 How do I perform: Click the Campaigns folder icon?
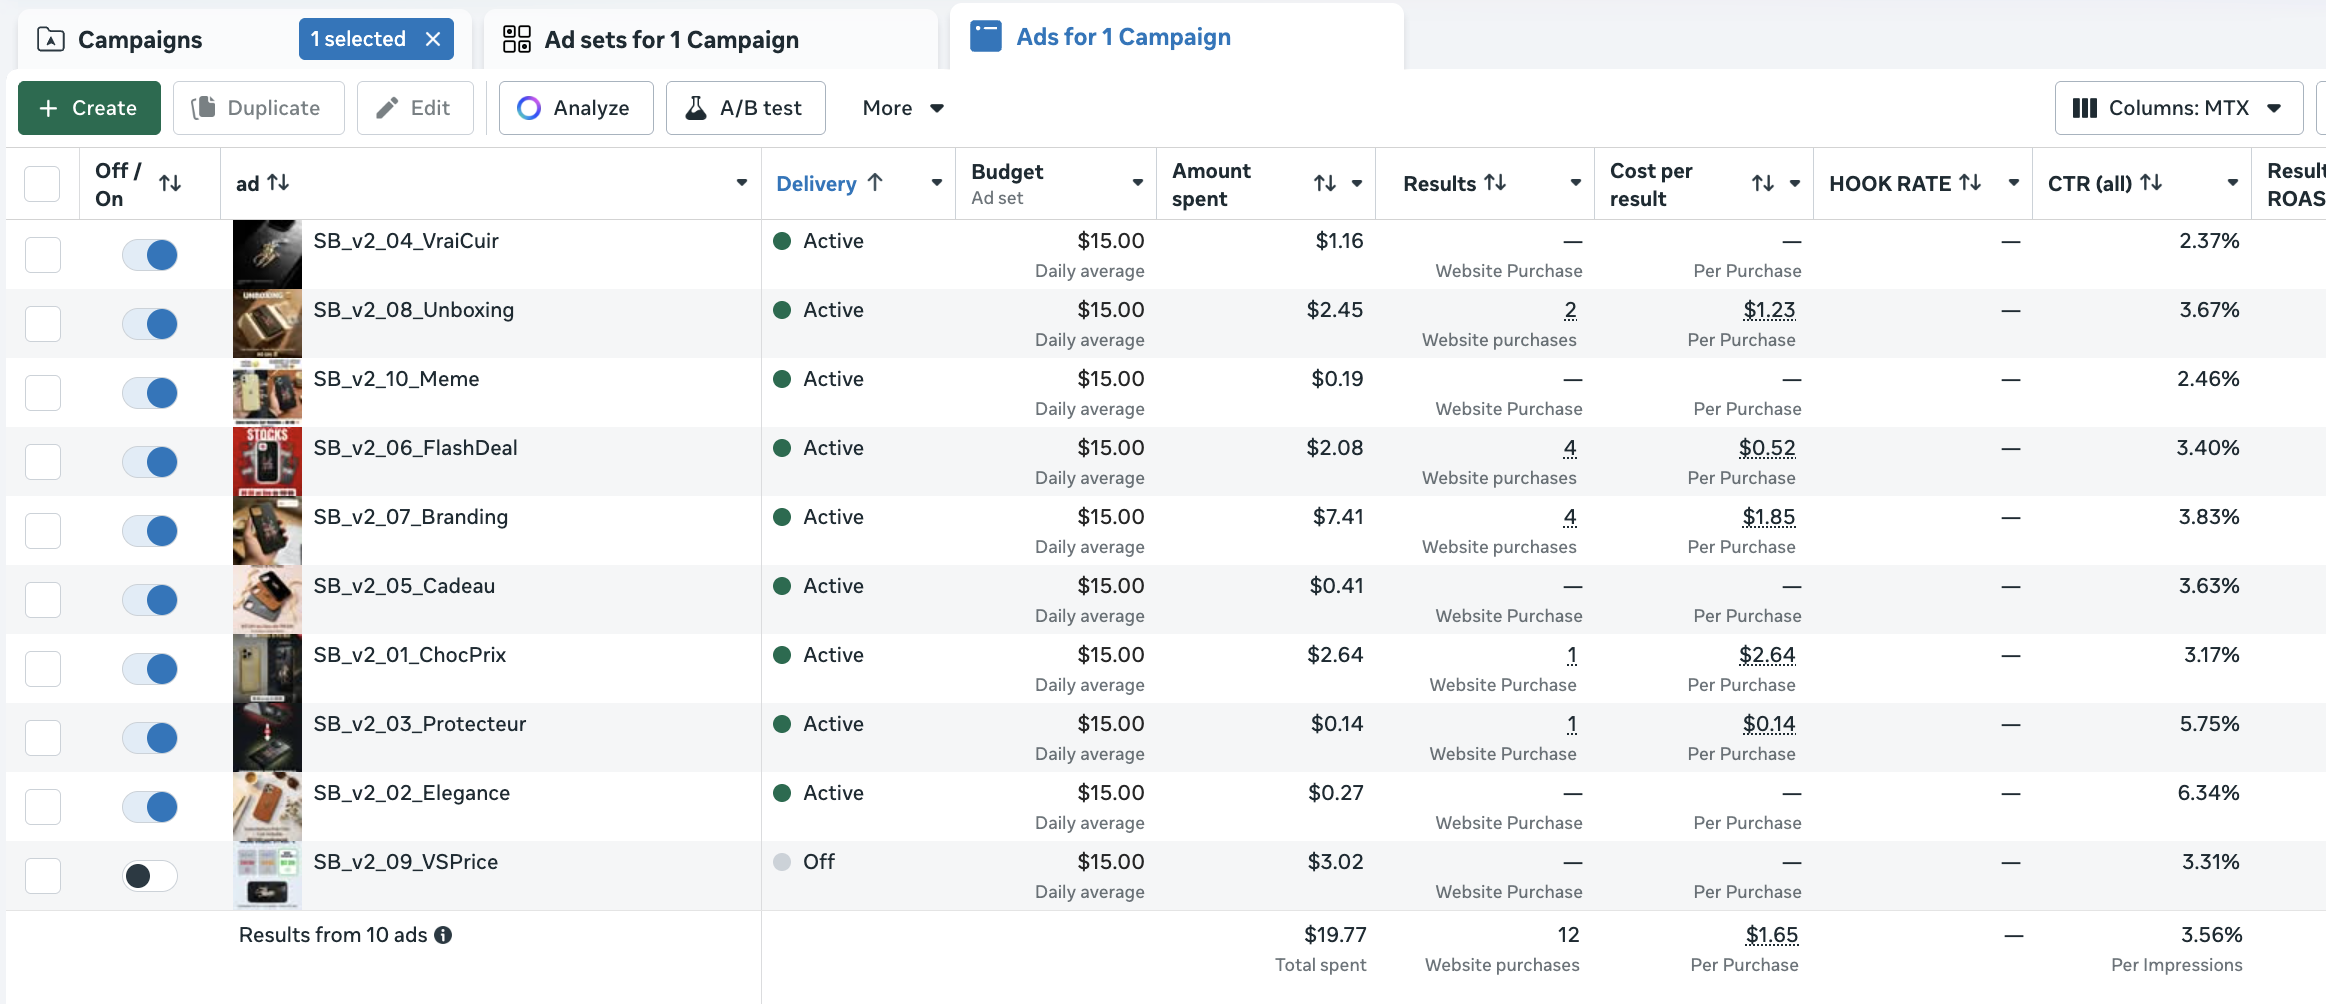(x=50, y=40)
